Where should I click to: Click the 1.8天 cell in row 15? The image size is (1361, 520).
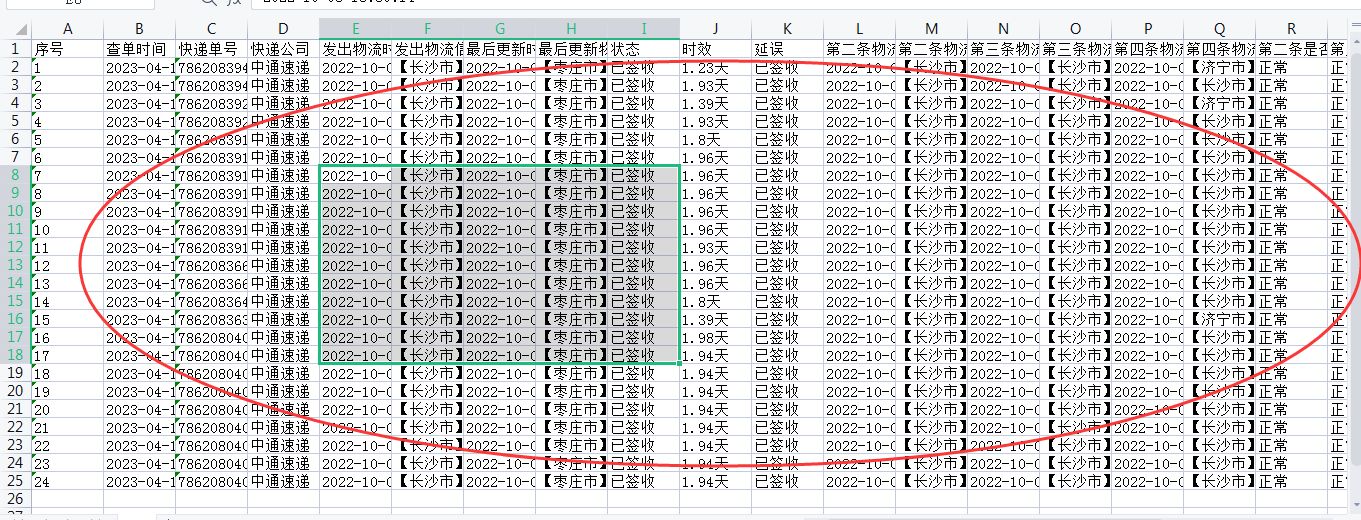715,301
